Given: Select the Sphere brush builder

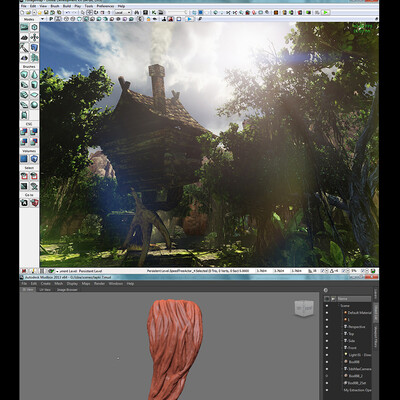Looking at the screenshot, I should click(34, 105).
